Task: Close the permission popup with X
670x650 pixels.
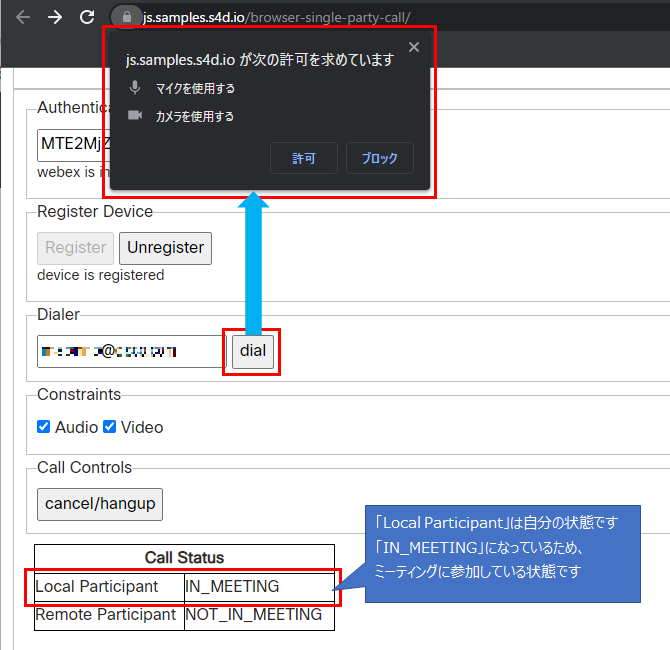Action: click(x=414, y=47)
